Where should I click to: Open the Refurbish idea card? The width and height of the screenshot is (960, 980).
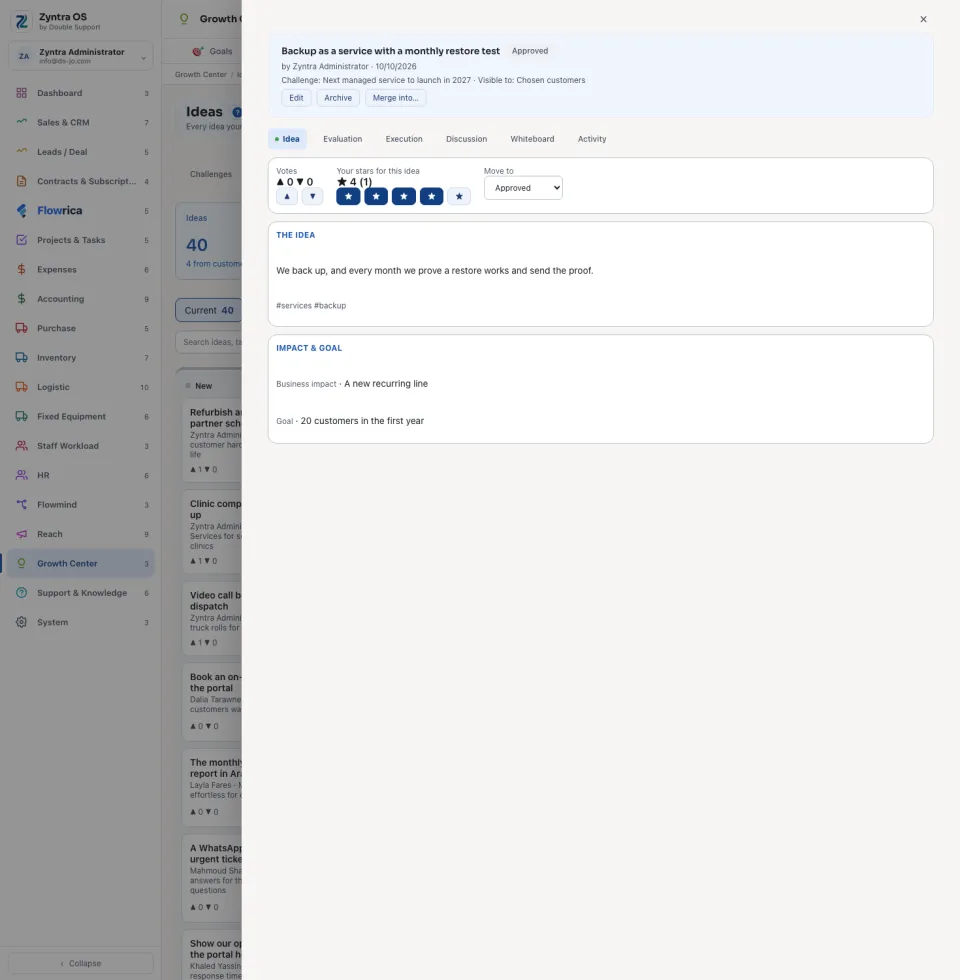[x=212, y=441]
